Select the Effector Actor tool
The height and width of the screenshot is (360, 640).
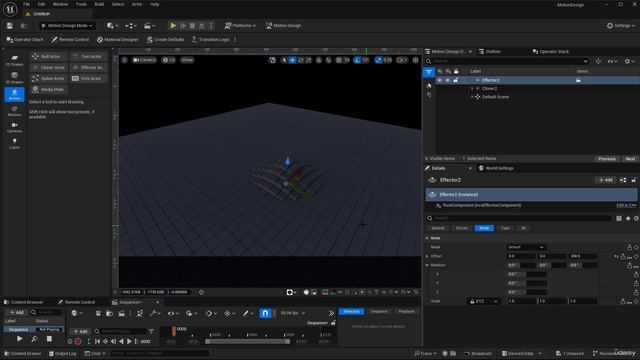pyautogui.click(x=88, y=67)
